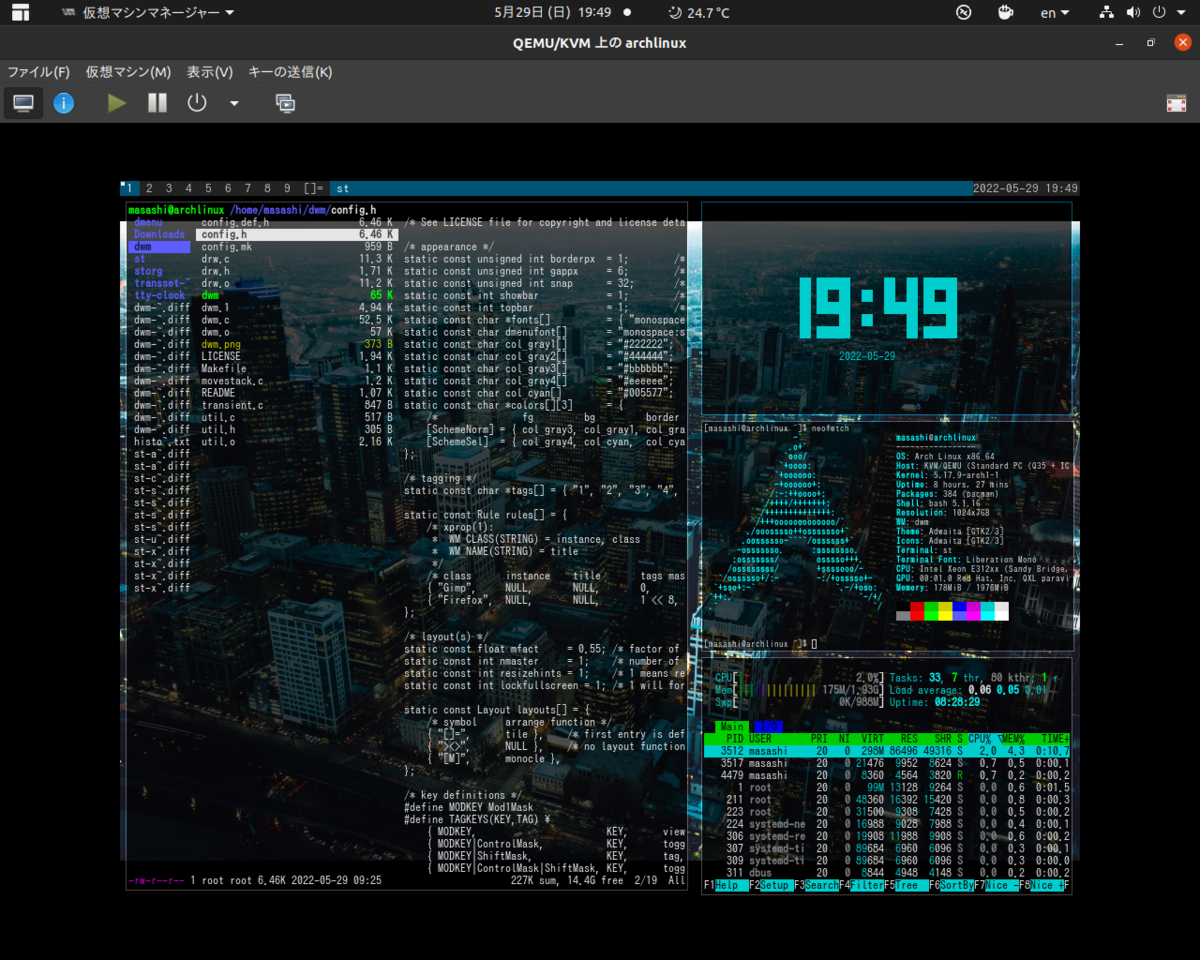Switch to dwm tag 2

click(149, 188)
